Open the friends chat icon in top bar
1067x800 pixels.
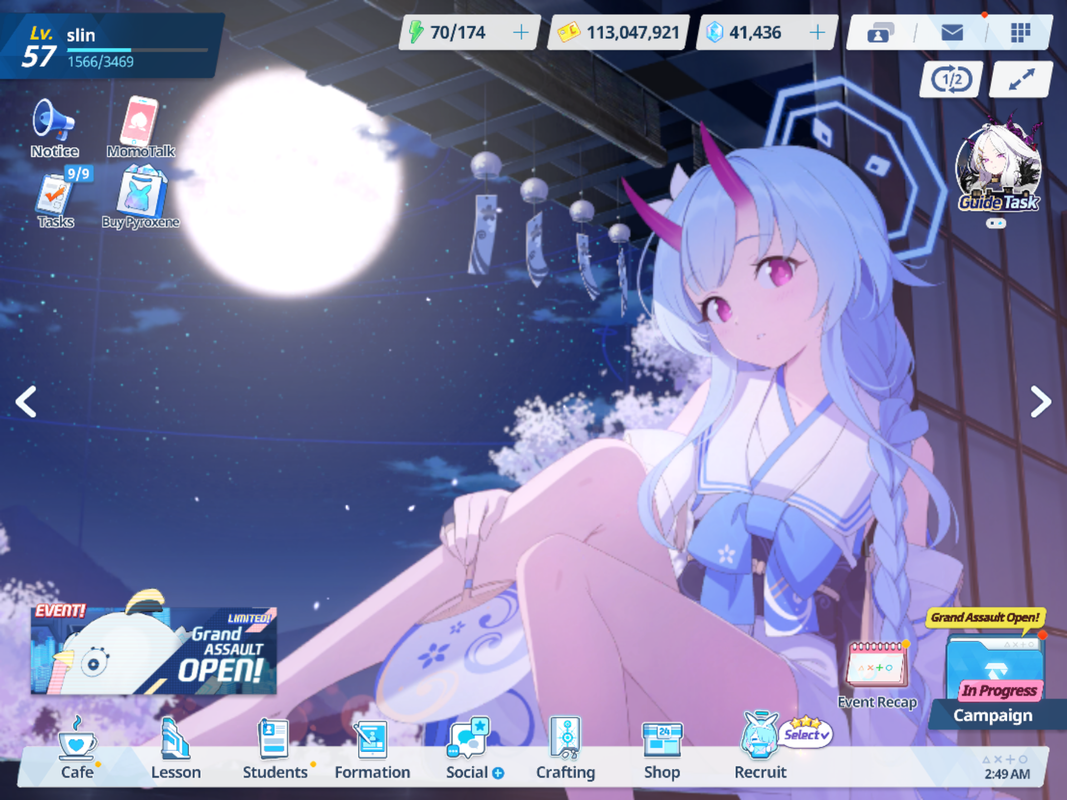881,32
